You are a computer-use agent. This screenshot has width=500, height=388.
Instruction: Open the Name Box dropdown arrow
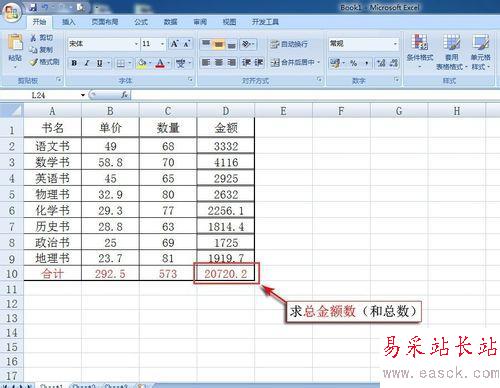pos(83,95)
